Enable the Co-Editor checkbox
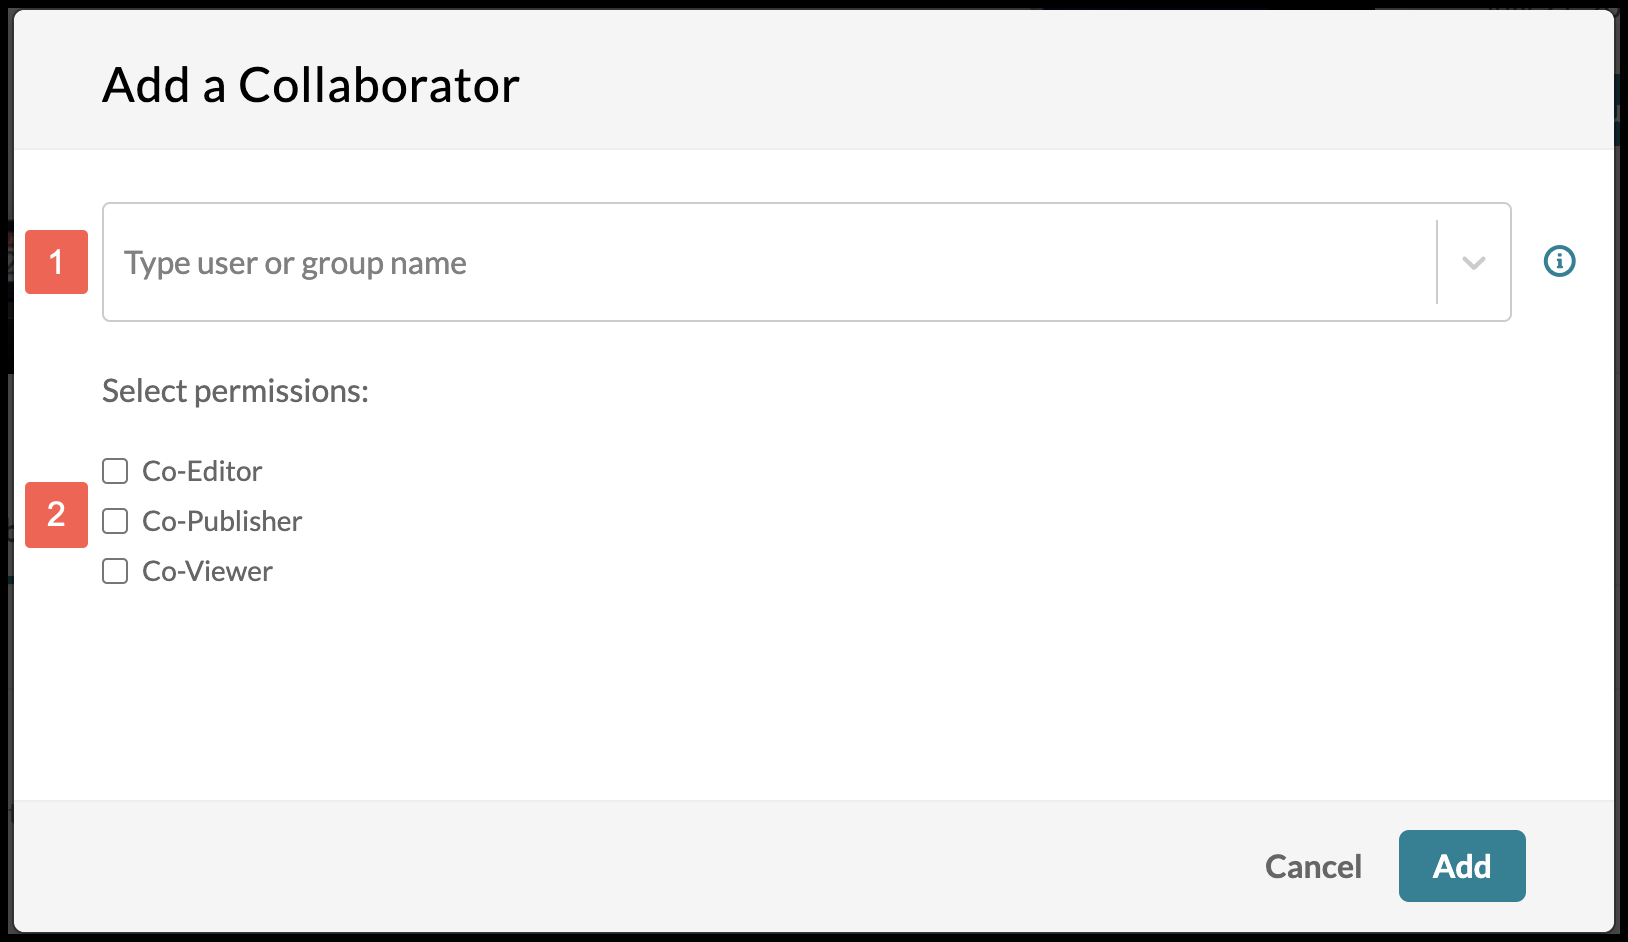 tap(115, 471)
